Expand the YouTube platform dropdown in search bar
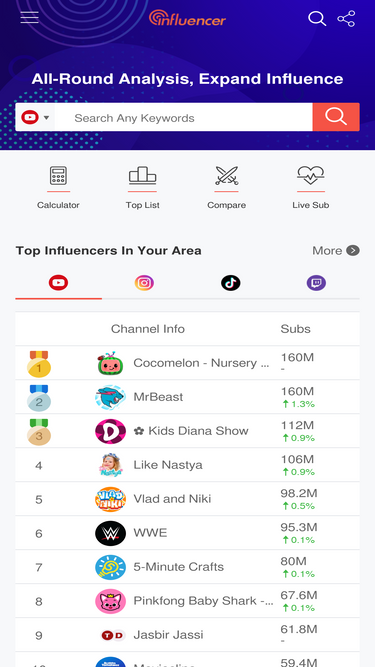This screenshot has width=375, height=667. click(x=35, y=117)
